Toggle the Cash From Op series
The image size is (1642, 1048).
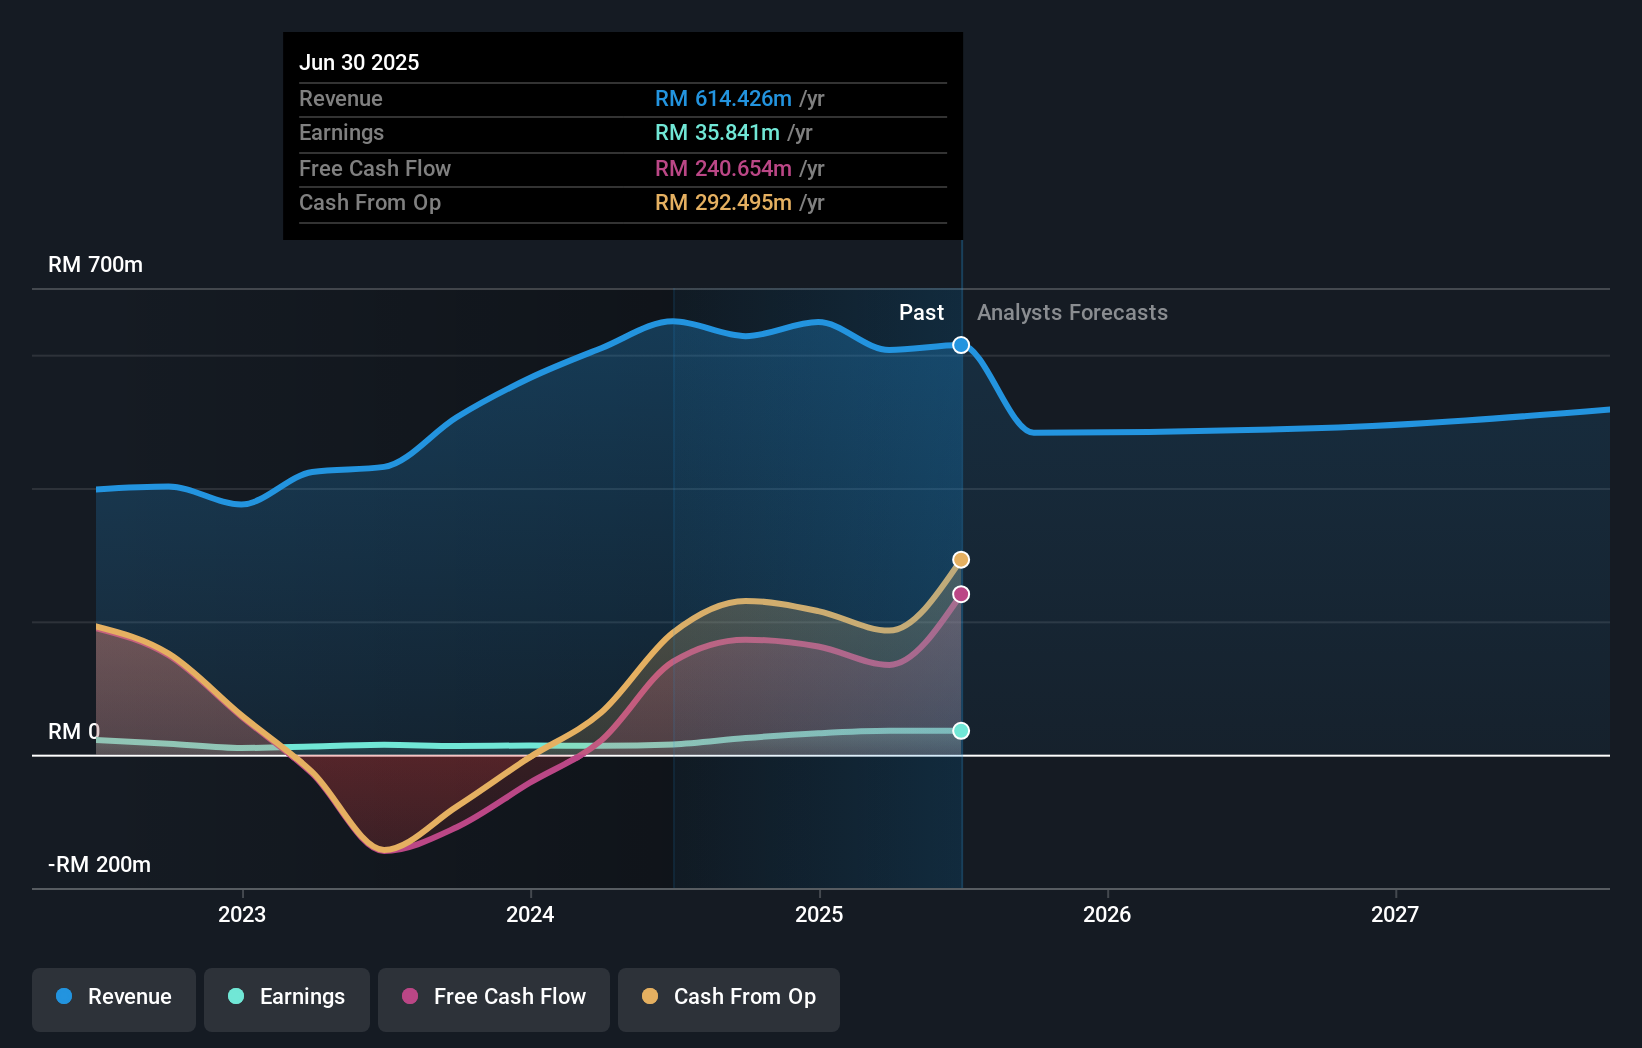coord(728,998)
